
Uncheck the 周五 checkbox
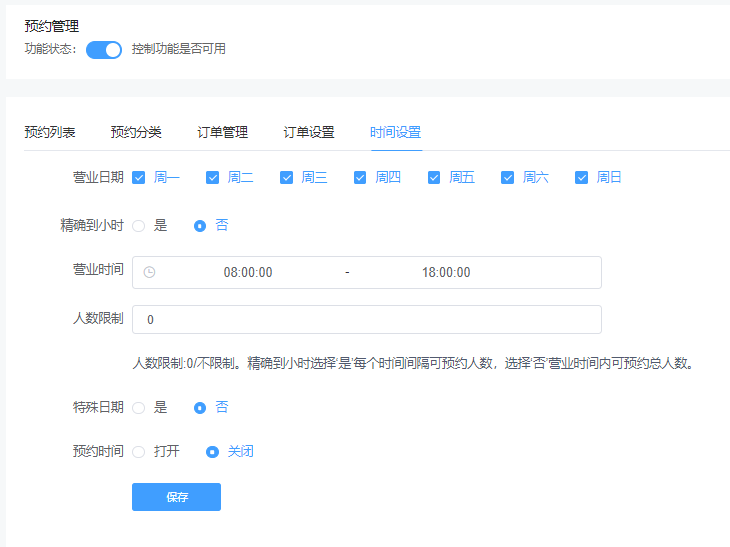(x=434, y=178)
